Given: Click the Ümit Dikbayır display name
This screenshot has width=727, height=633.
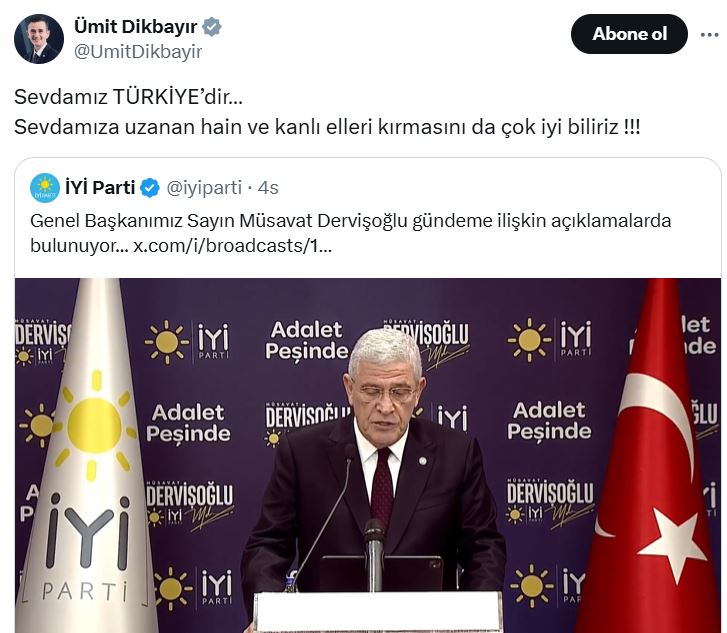Looking at the screenshot, I should [135, 26].
